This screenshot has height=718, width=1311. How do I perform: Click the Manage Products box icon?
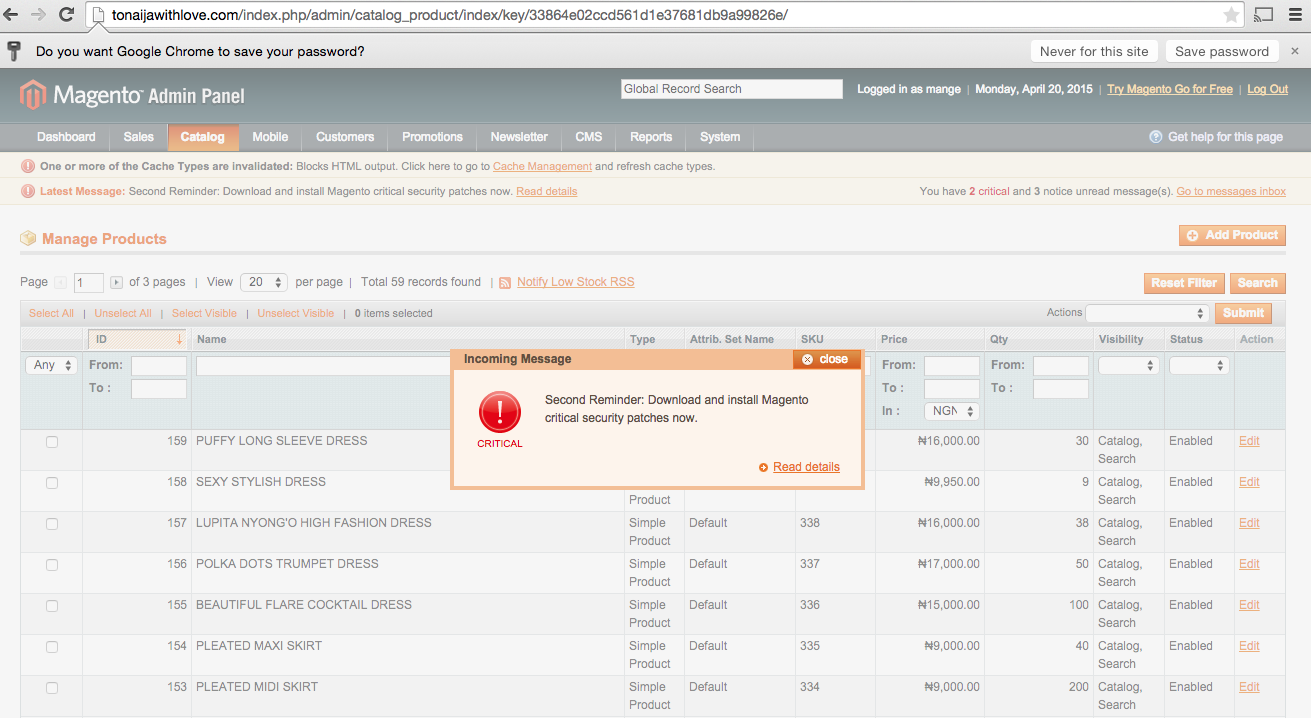coord(28,239)
